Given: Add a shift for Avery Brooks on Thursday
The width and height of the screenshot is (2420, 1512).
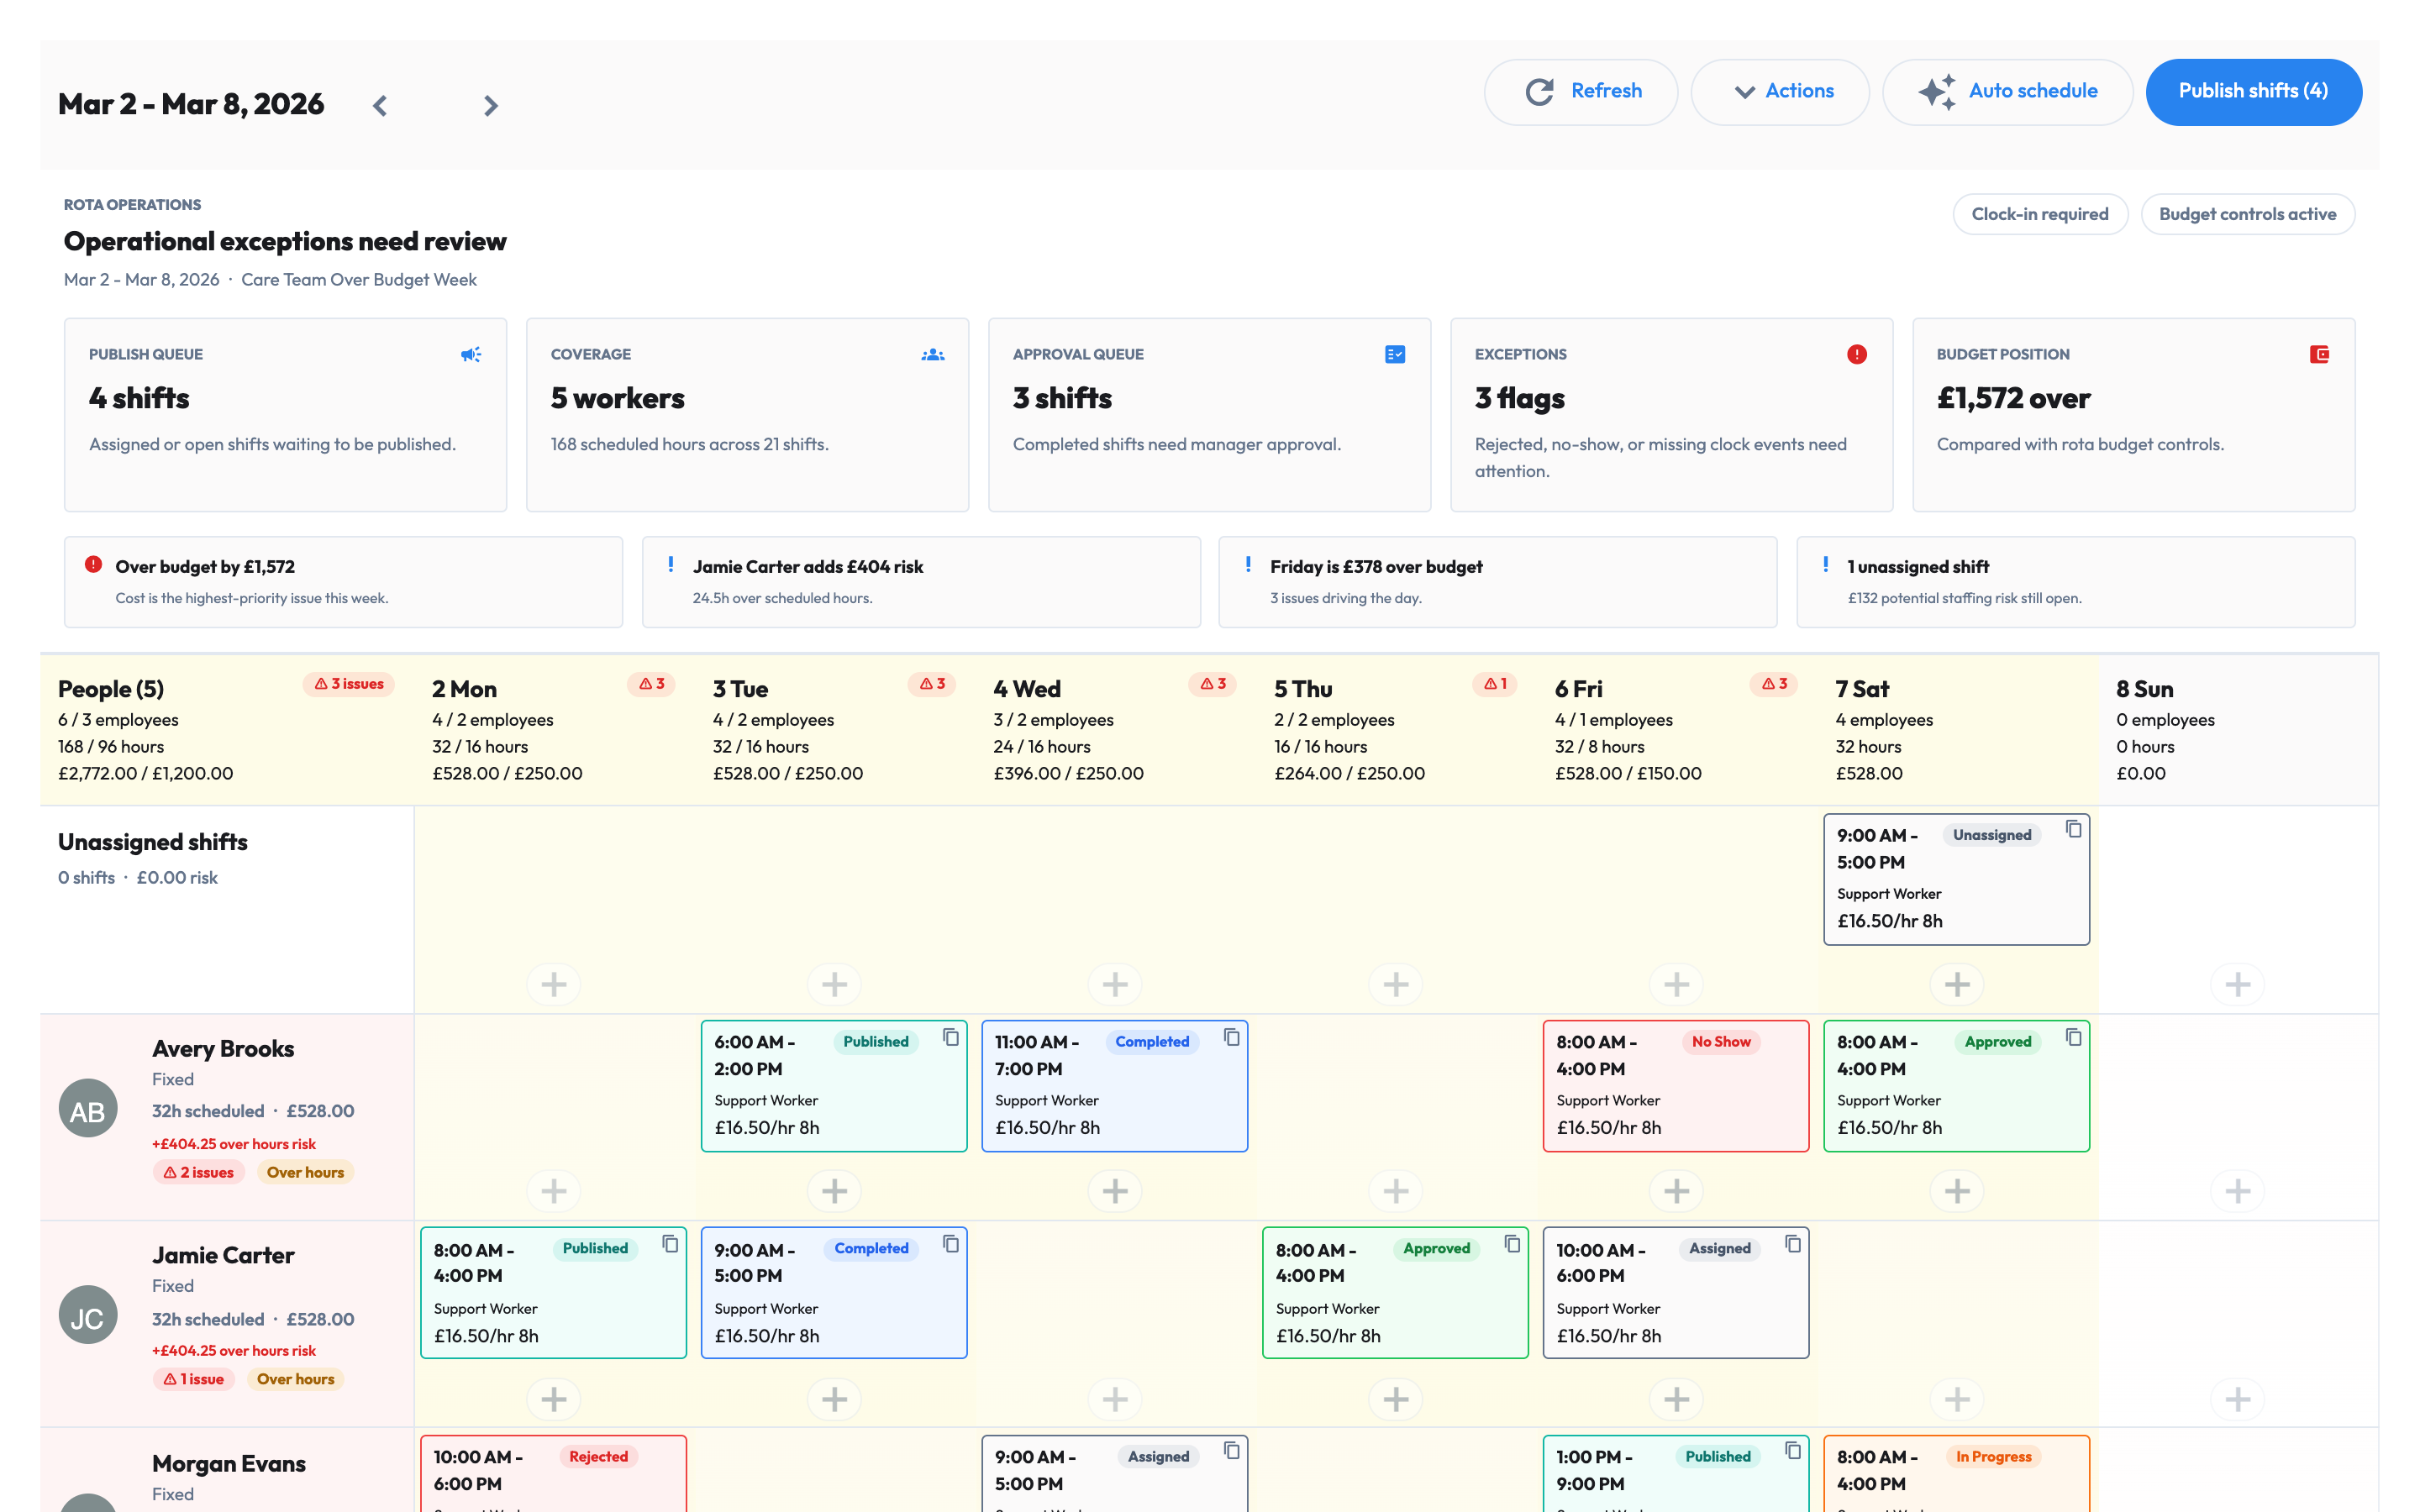Looking at the screenshot, I should tap(1396, 1191).
